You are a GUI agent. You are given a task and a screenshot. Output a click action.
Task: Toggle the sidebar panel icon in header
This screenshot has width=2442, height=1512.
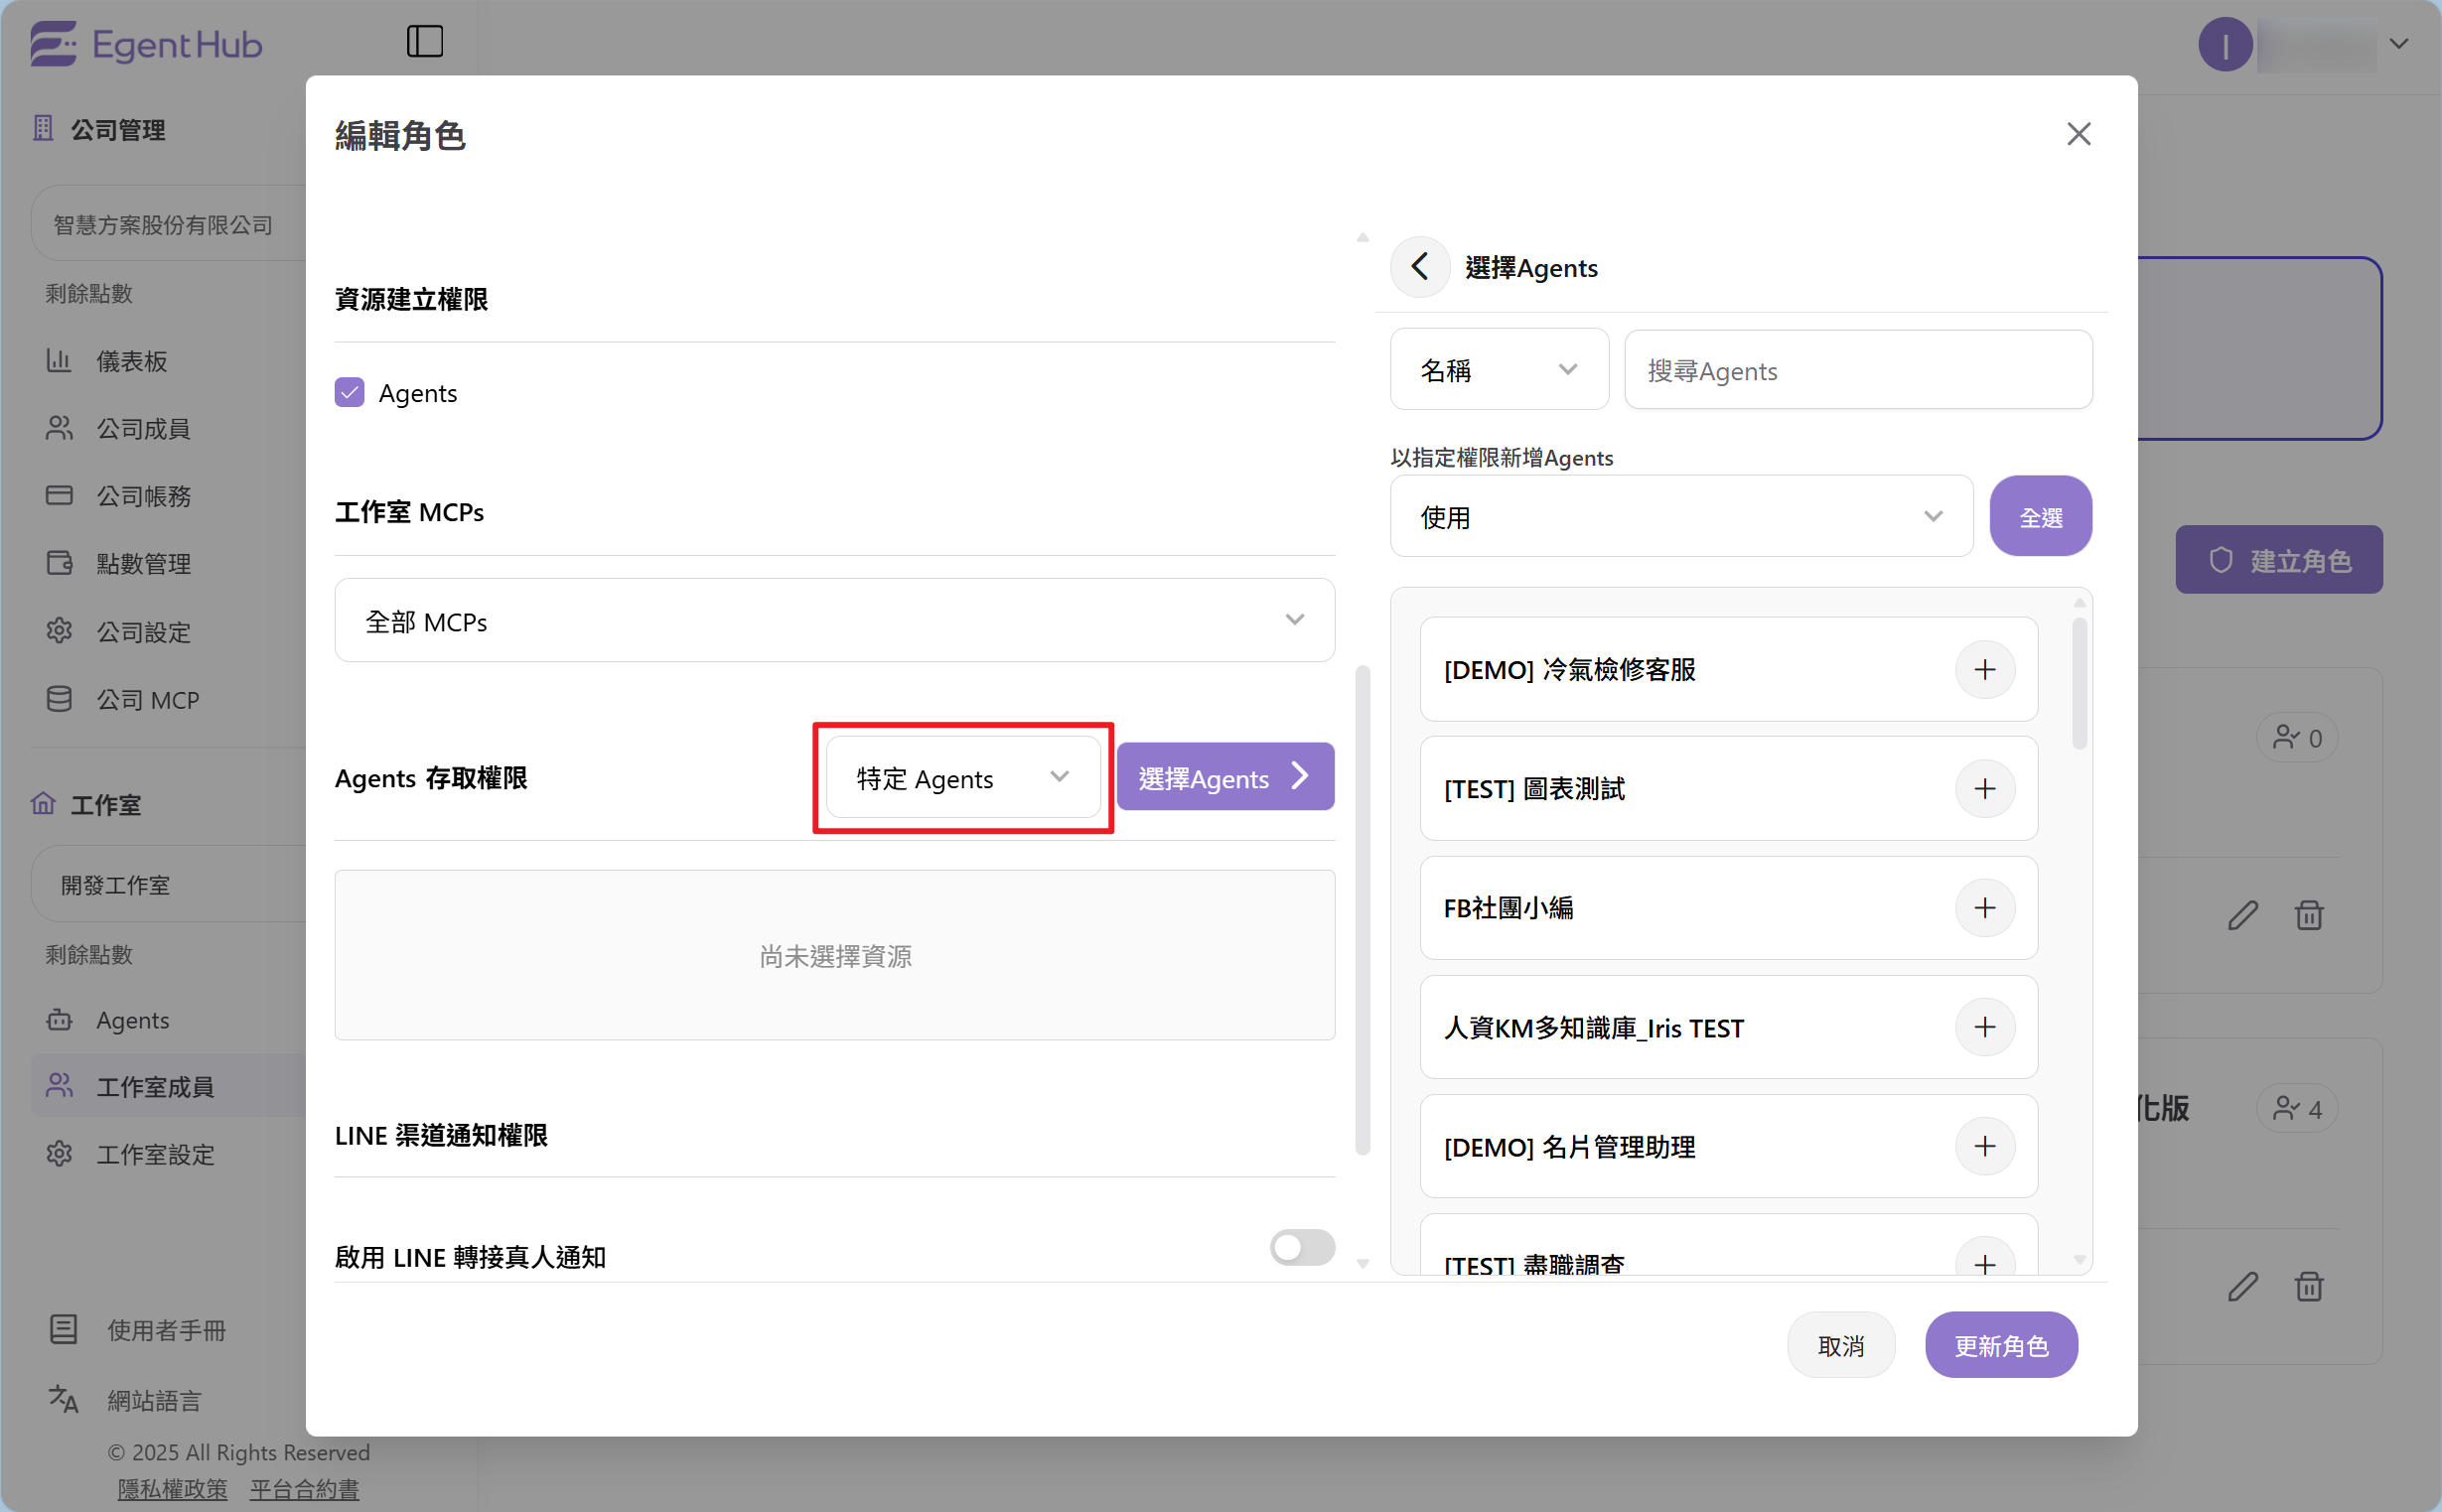[x=424, y=42]
